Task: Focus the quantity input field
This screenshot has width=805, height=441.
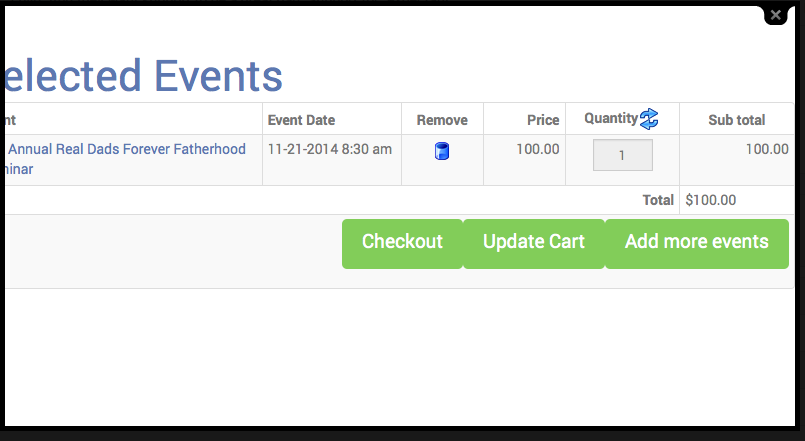Action: click(x=622, y=155)
